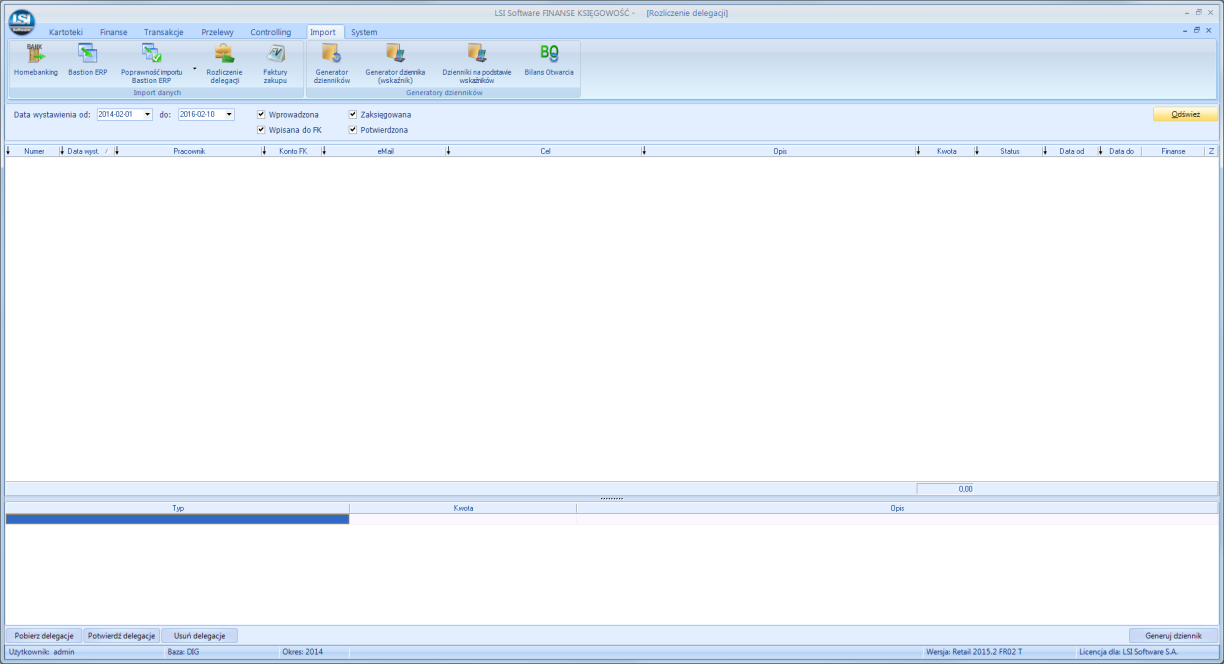Click arrow icon in Data do column header
1224x664 pixels.
(x=1100, y=151)
